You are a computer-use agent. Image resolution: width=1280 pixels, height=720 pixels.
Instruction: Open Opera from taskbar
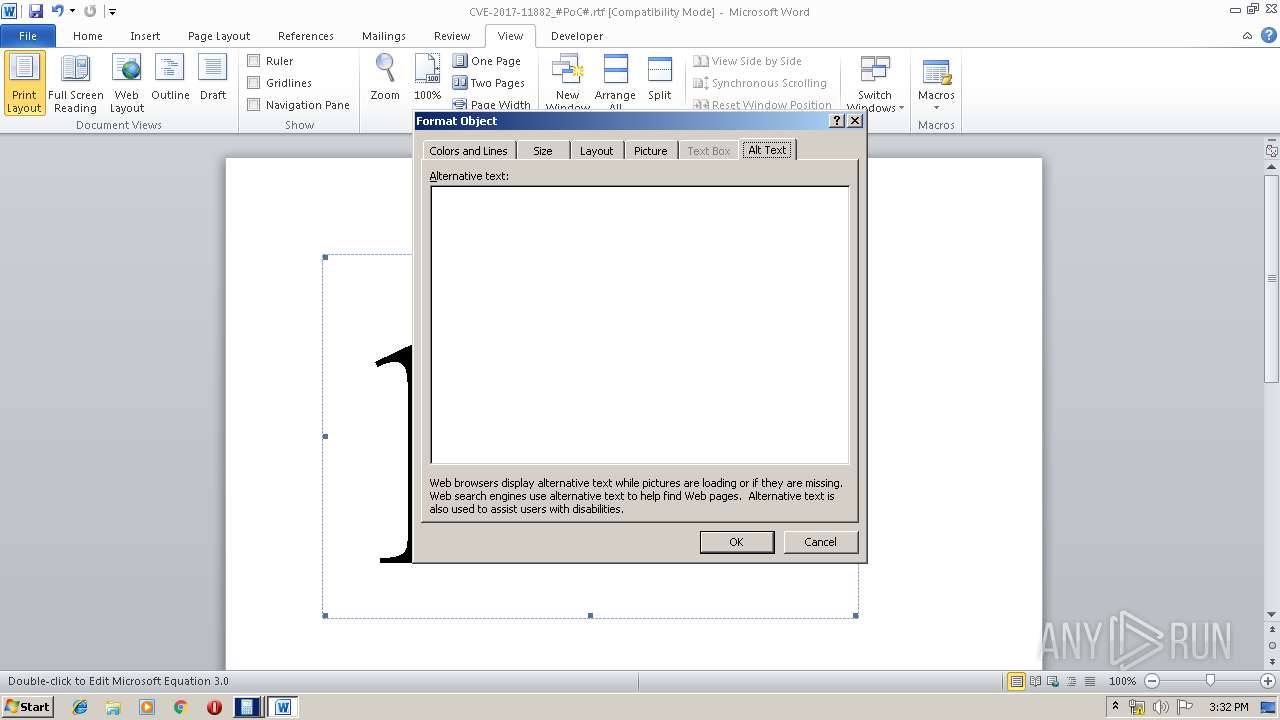tap(214, 707)
